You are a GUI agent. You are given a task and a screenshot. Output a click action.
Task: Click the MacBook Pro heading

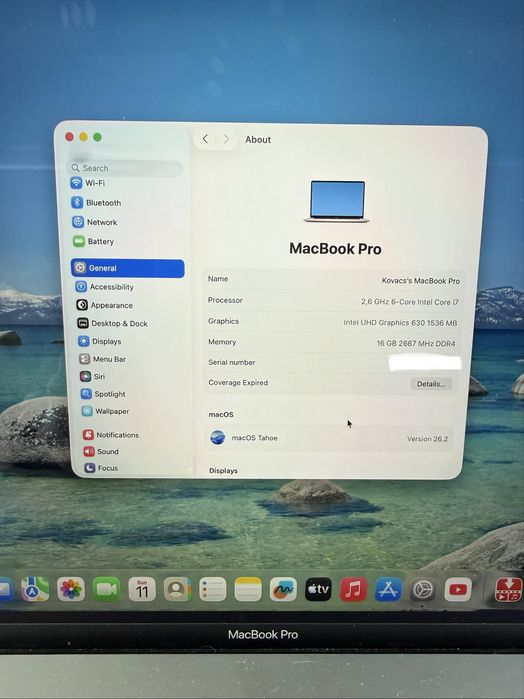335,249
